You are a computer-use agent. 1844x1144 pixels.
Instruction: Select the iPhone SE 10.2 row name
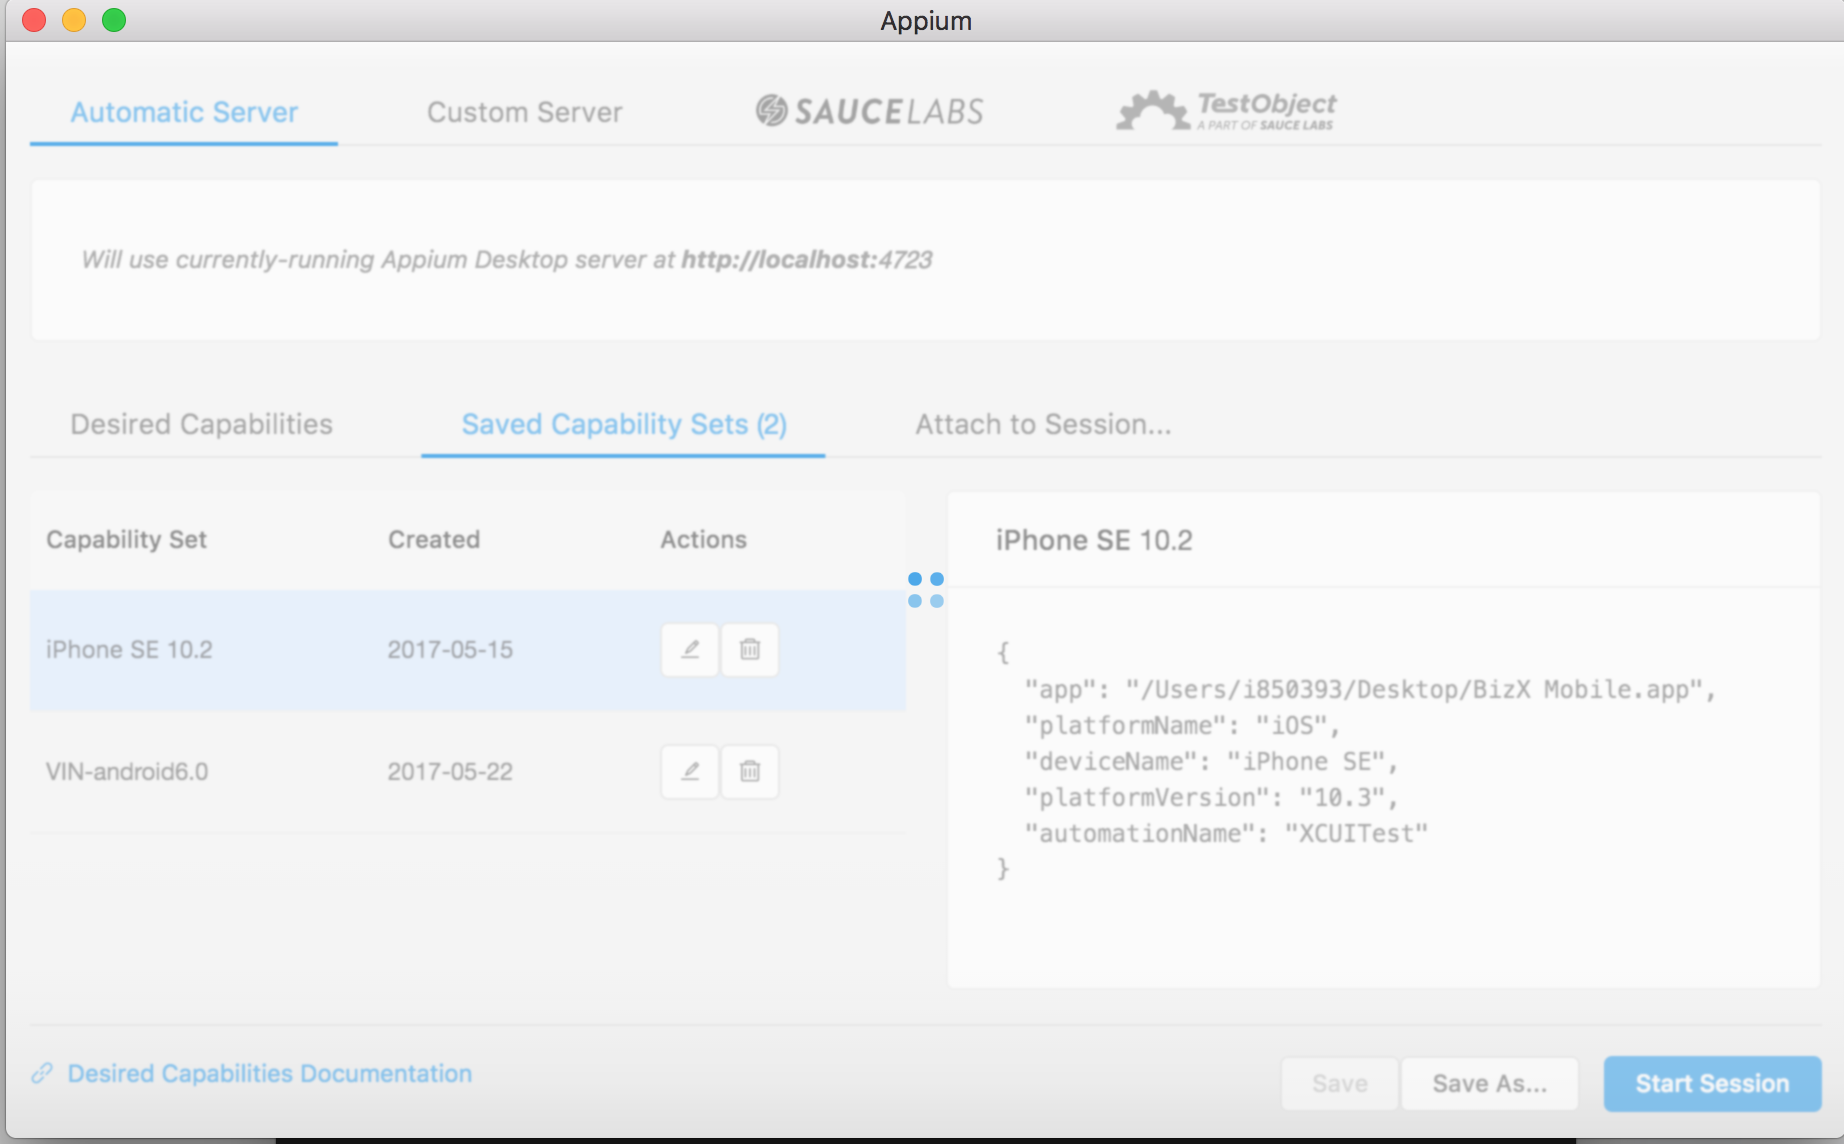129,650
